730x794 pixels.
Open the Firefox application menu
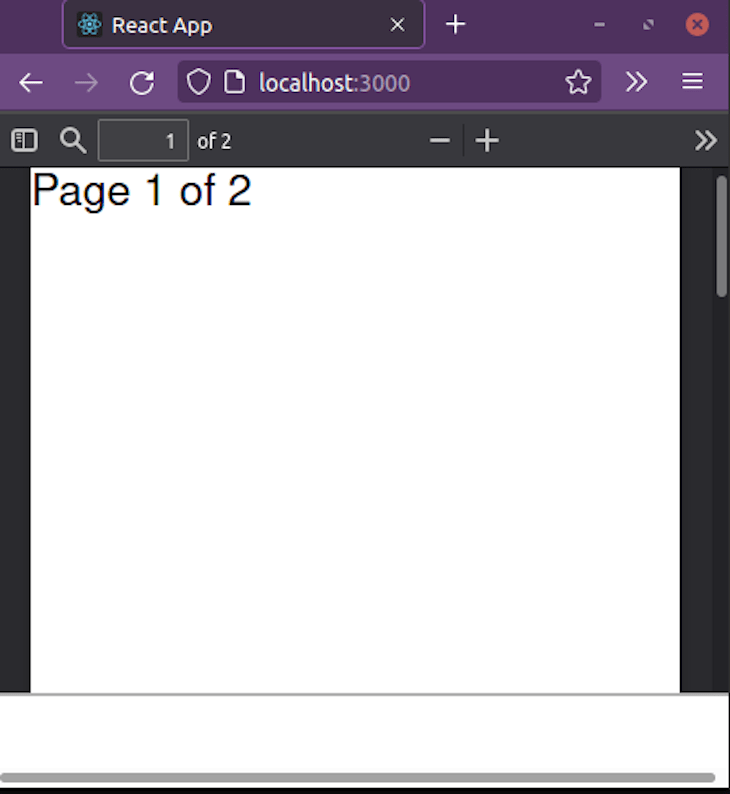pyautogui.click(x=692, y=82)
